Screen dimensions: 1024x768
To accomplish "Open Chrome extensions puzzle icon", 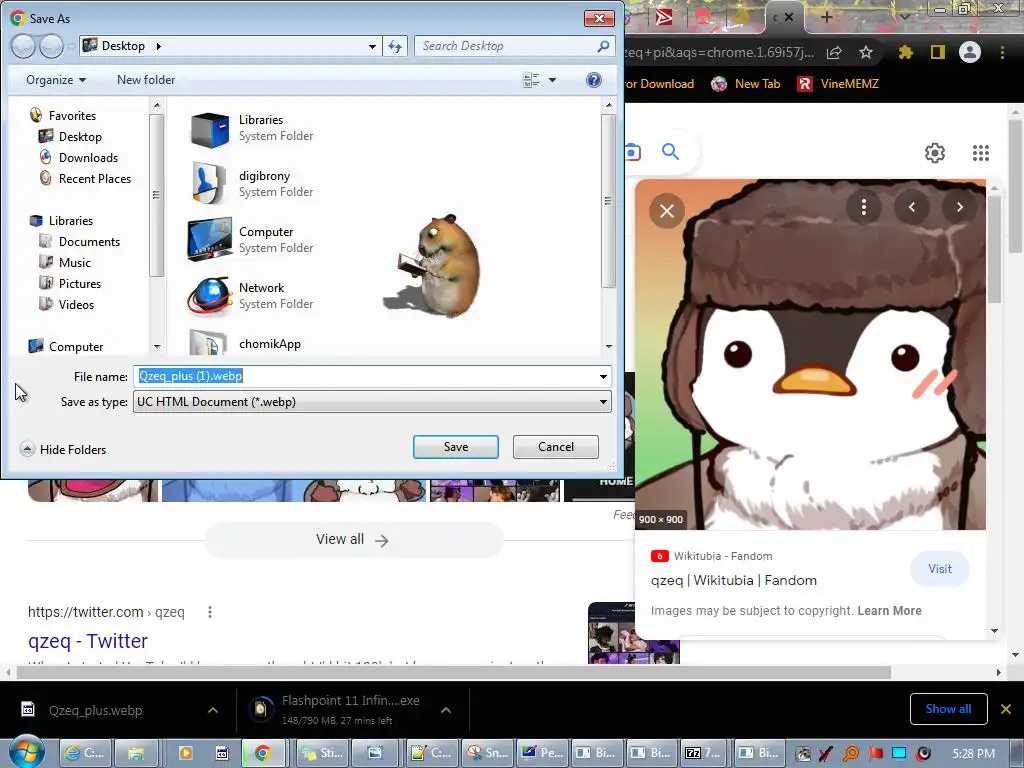I will click(905, 52).
